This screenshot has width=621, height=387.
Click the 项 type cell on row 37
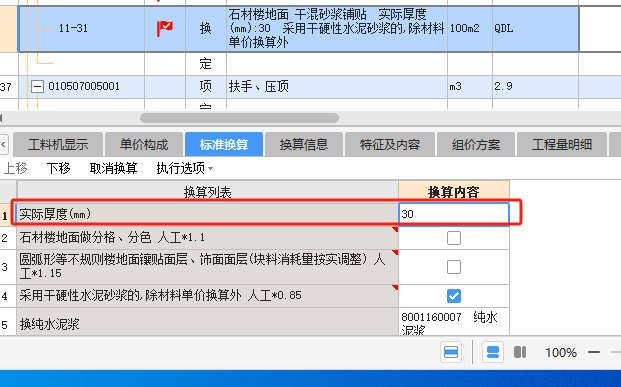(206, 86)
